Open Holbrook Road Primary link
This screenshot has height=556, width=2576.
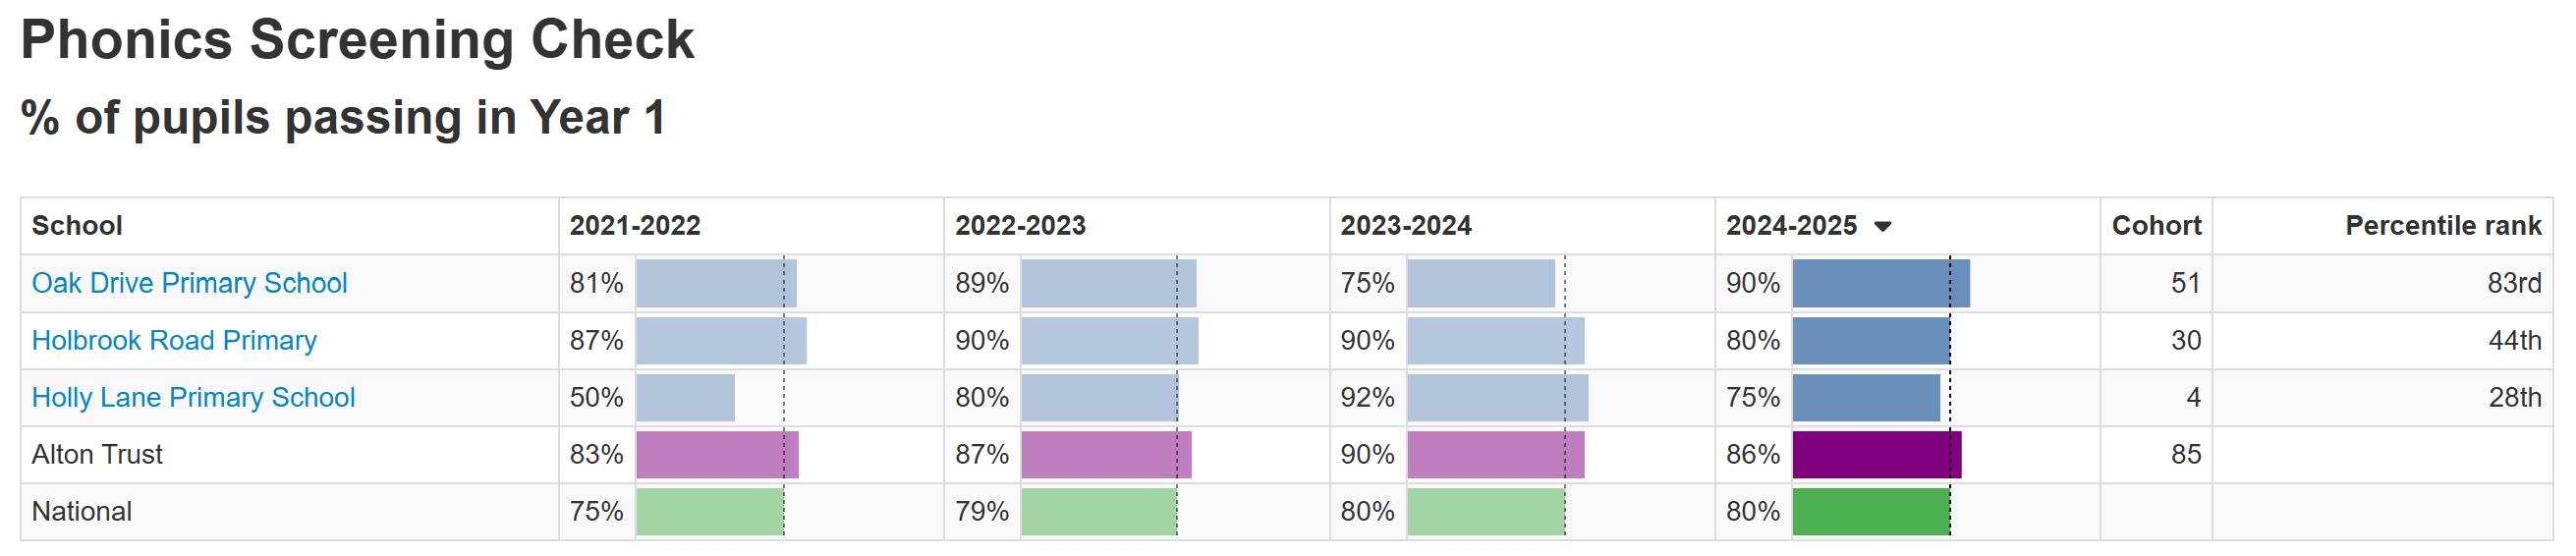tap(174, 340)
